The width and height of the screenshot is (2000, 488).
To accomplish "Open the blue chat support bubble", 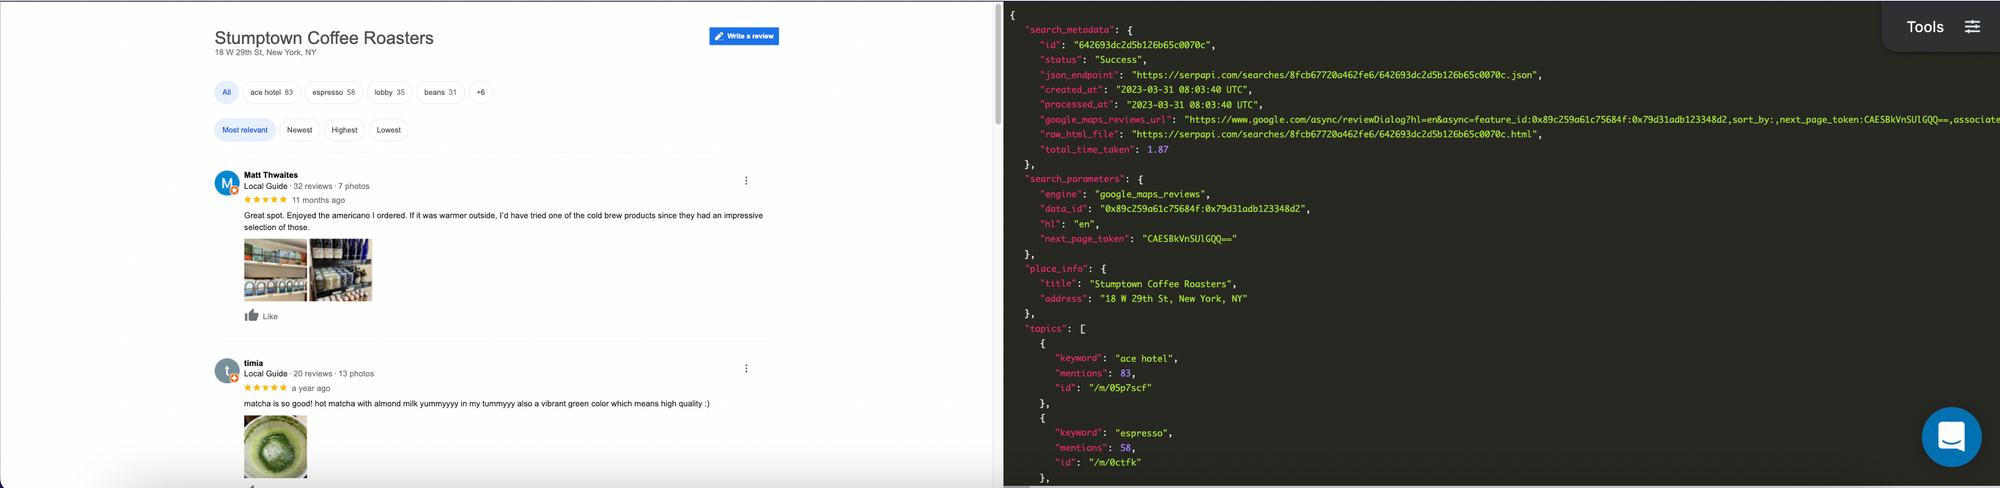I will pyautogui.click(x=1951, y=437).
